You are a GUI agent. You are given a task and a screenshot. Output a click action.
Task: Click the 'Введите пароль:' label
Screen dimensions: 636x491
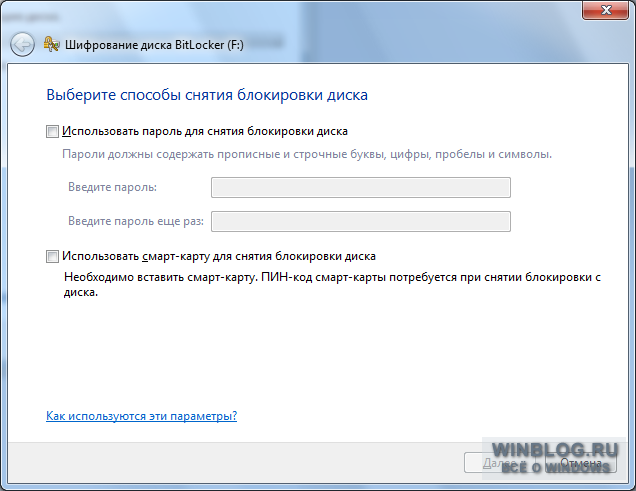(112, 187)
